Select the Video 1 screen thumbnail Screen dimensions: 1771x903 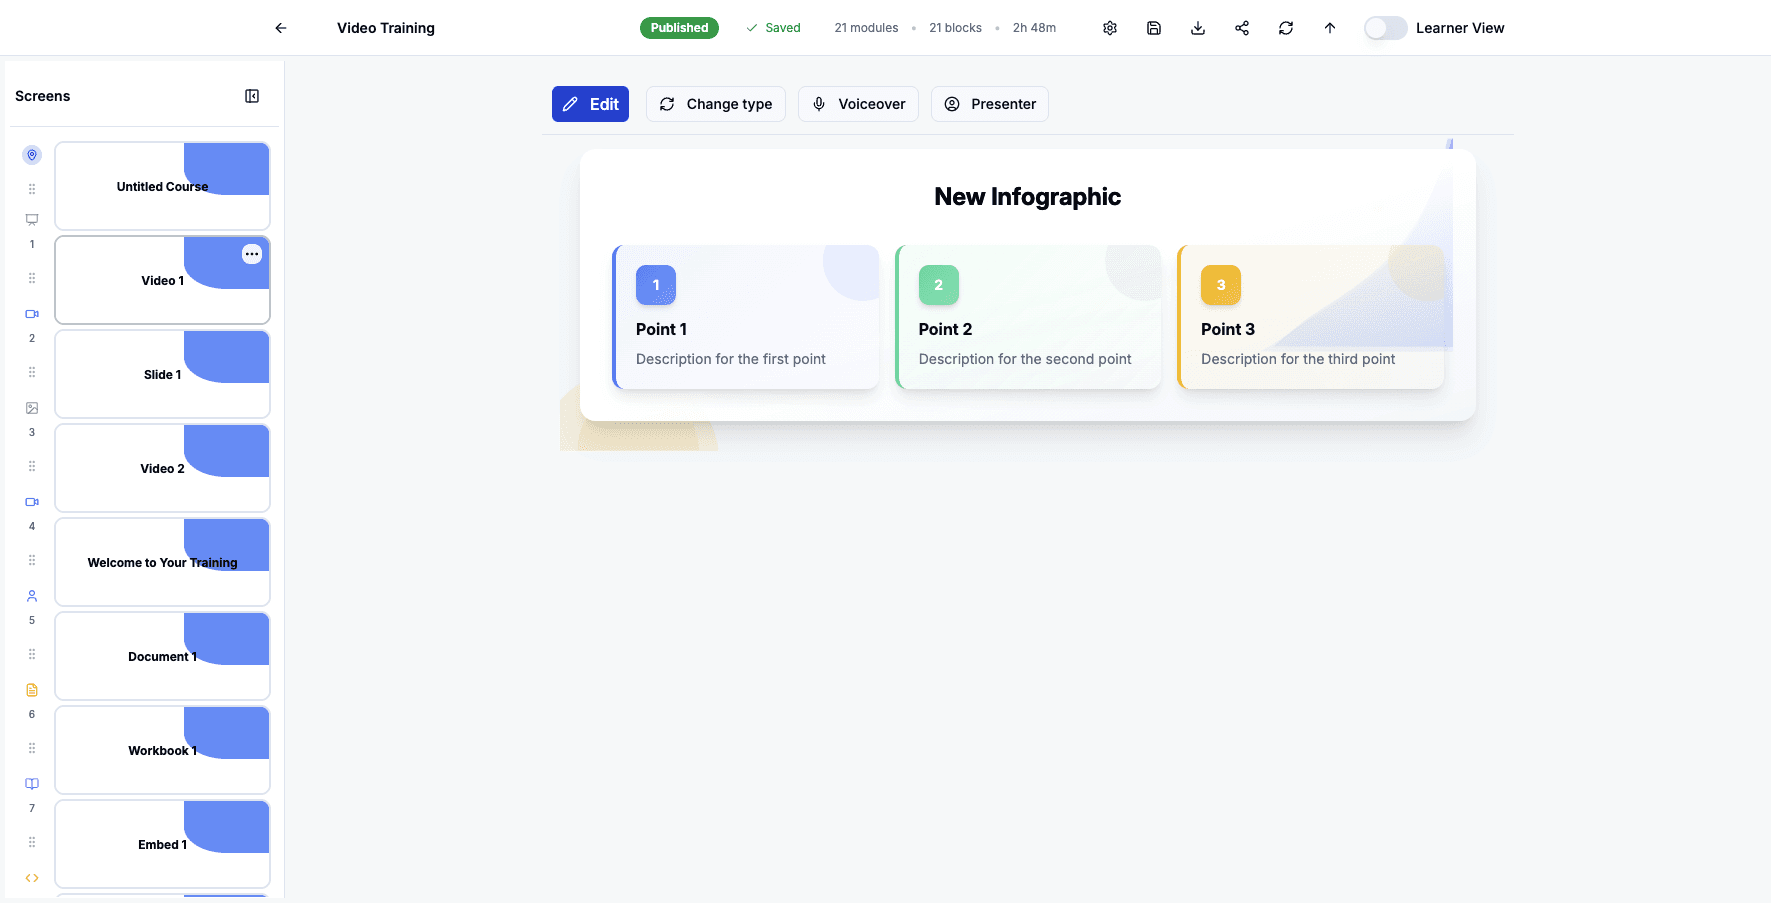click(x=162, y=280)
